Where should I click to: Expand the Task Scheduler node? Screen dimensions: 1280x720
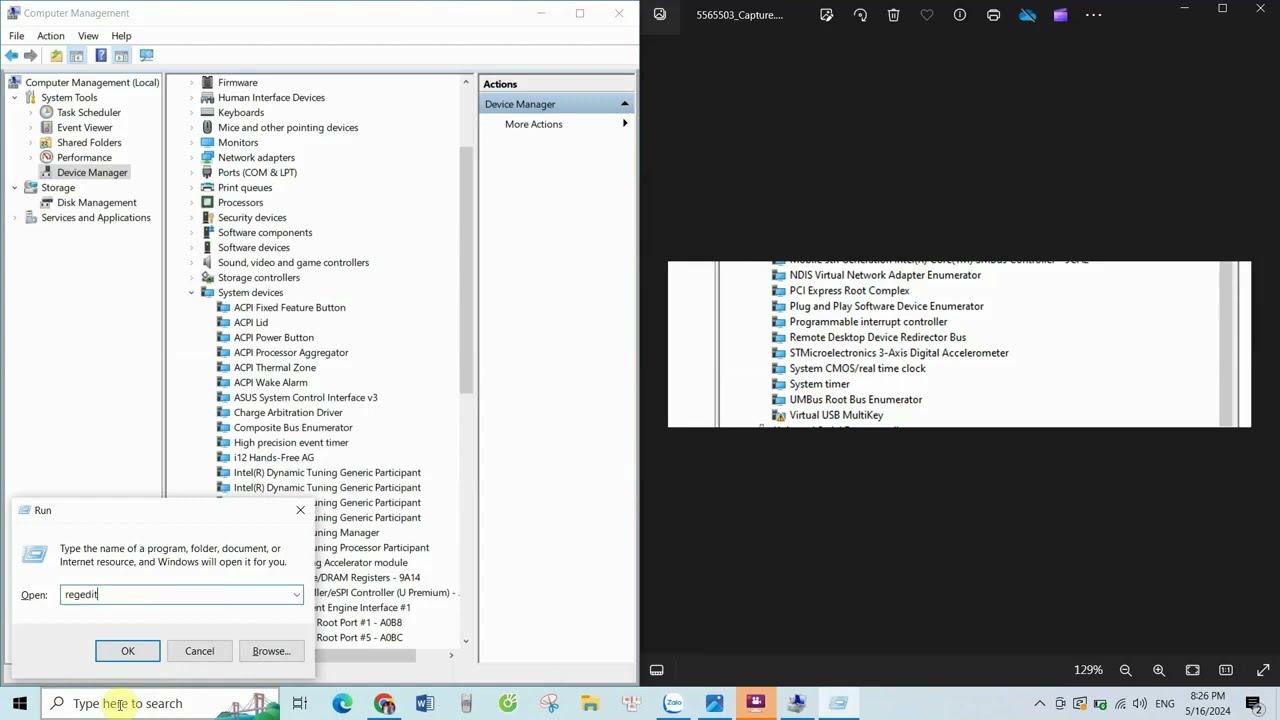coord(31,112)
